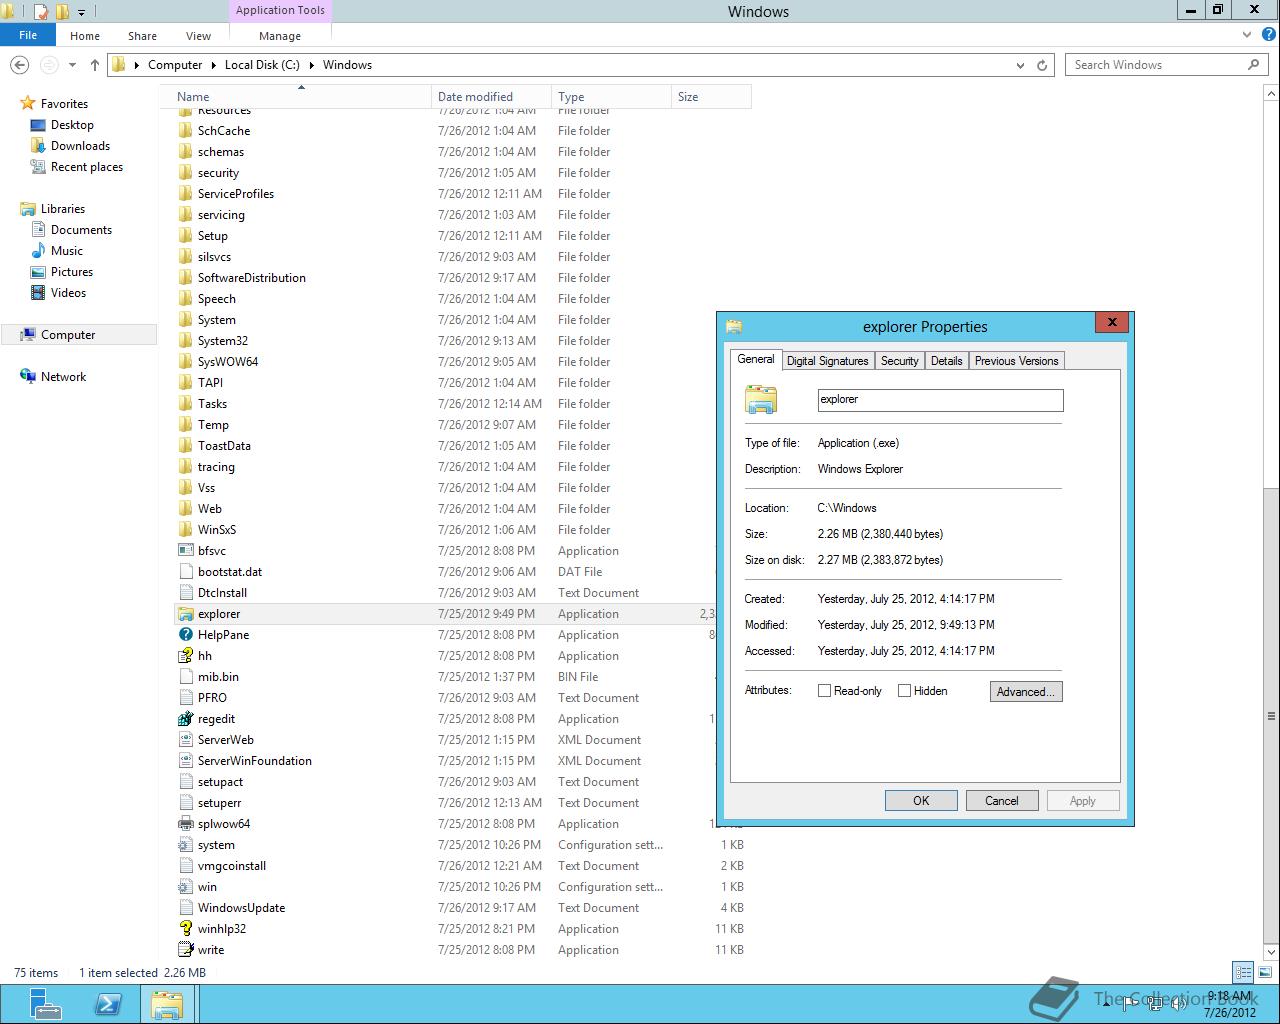Open Advanced attributes dialog

click(1025, 692)
